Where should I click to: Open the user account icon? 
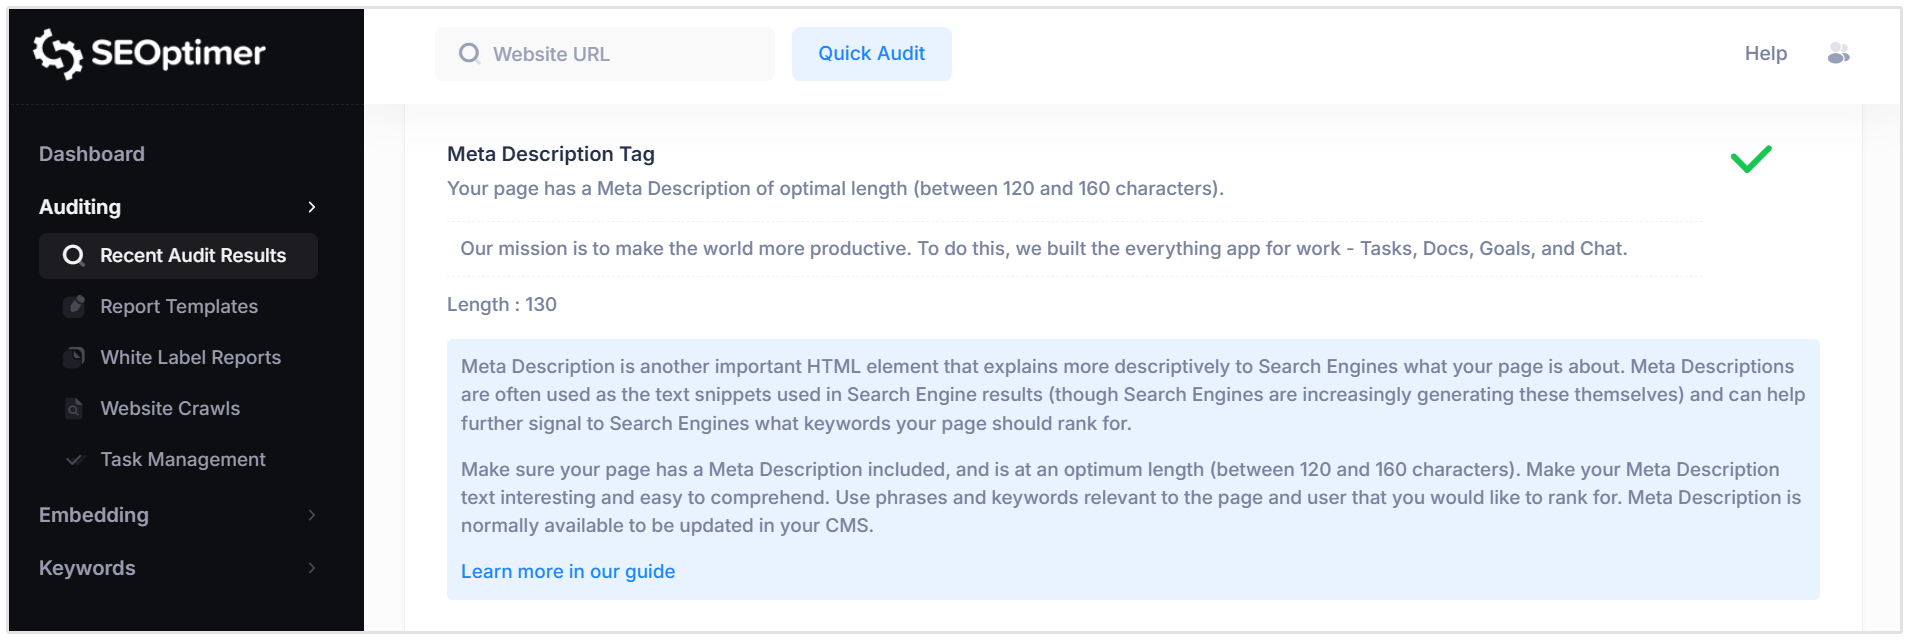(1840, 54)
